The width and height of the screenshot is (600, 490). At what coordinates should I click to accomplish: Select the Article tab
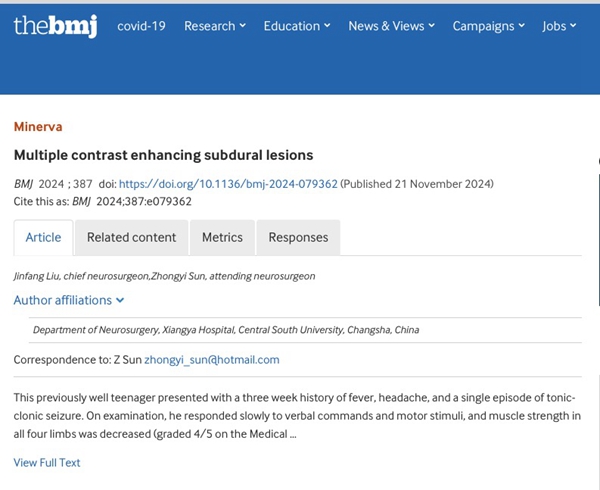coord(43,237)
